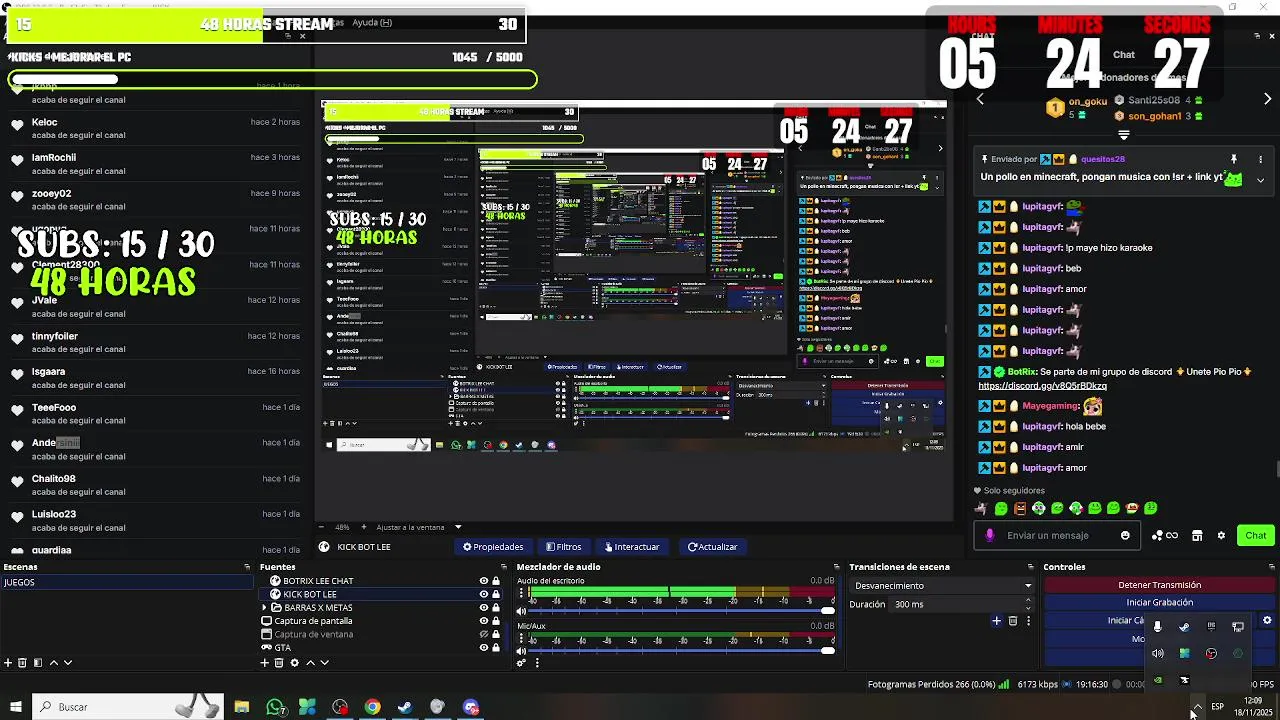Open Discord from the Windows taskbar
The width and height of the screenshot is (1280, 720).
click(x=471, y=707)
